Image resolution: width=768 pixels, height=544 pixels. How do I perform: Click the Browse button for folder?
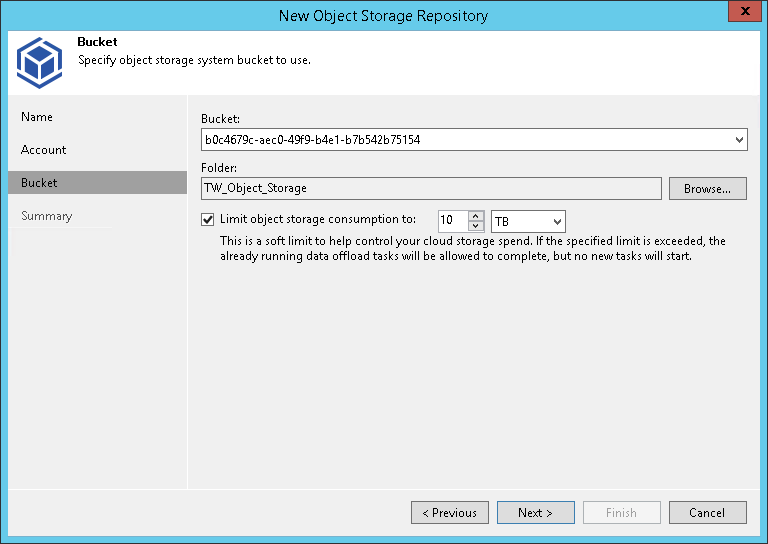pos(707,188)
